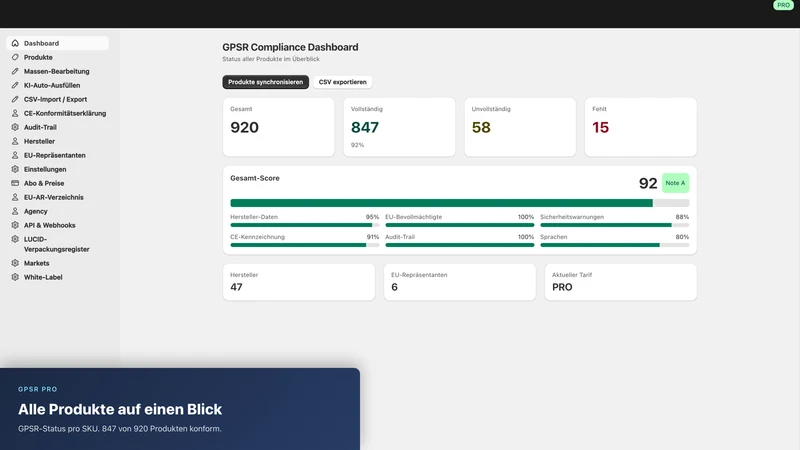Open White-Label settings
This screenshot has width=800, height=450.
coord(57,277)
